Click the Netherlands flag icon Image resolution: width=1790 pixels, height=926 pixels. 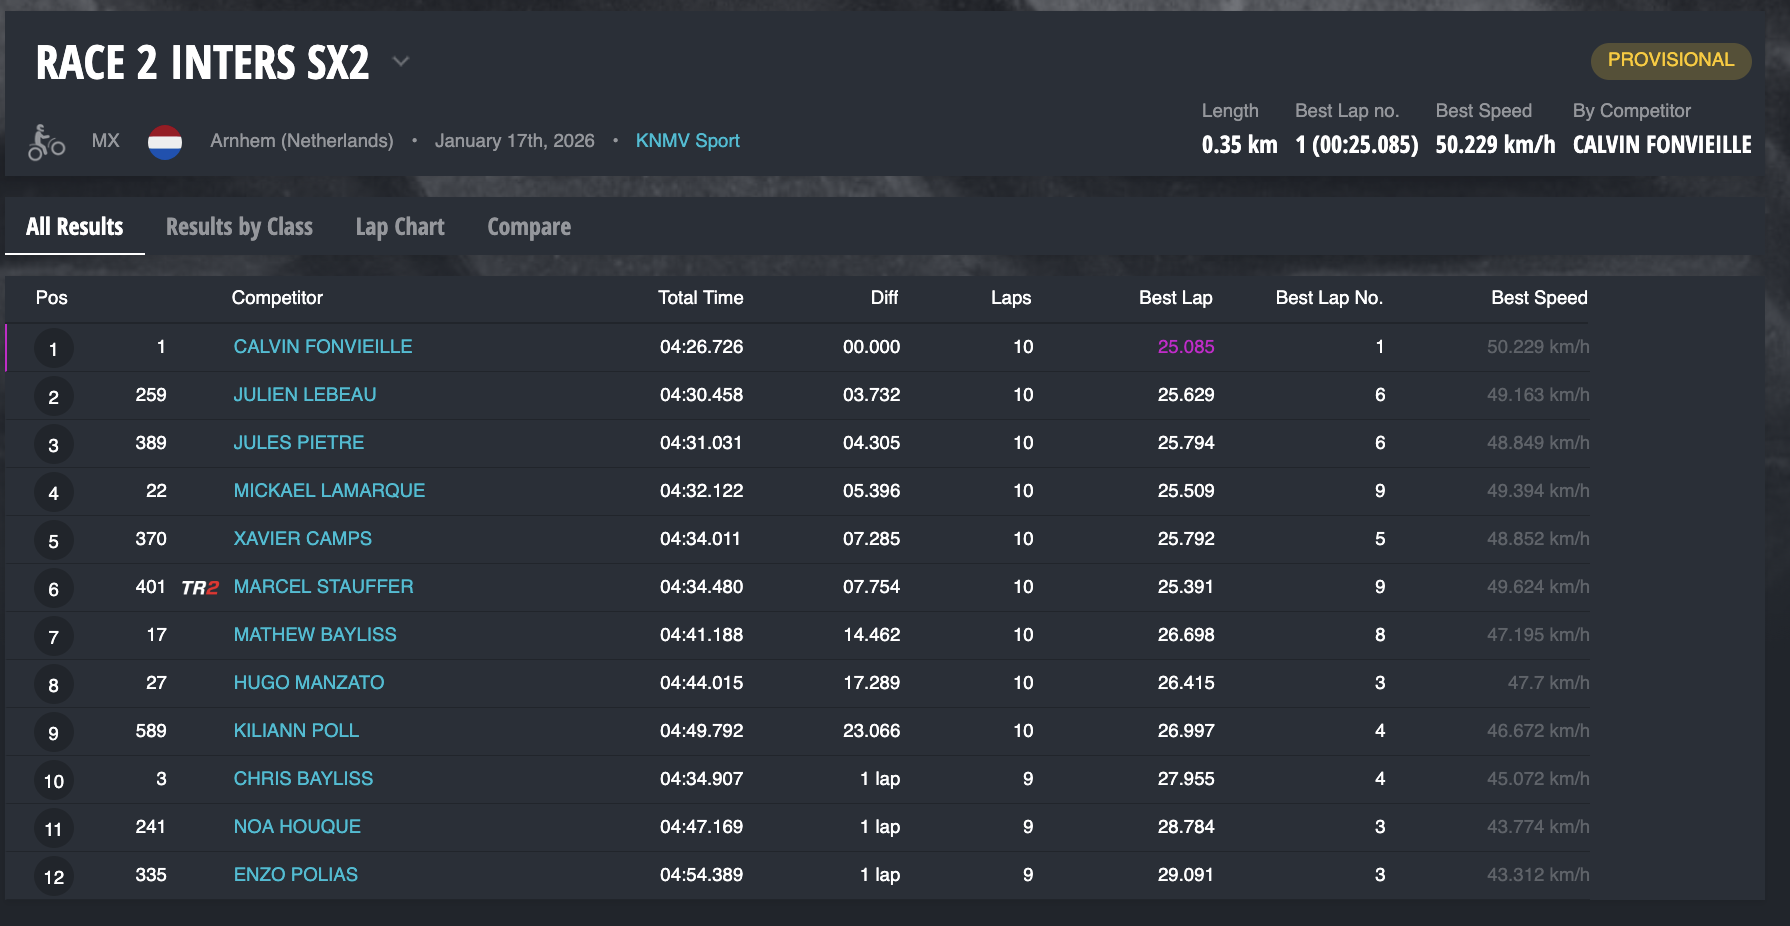click(165, 142)
